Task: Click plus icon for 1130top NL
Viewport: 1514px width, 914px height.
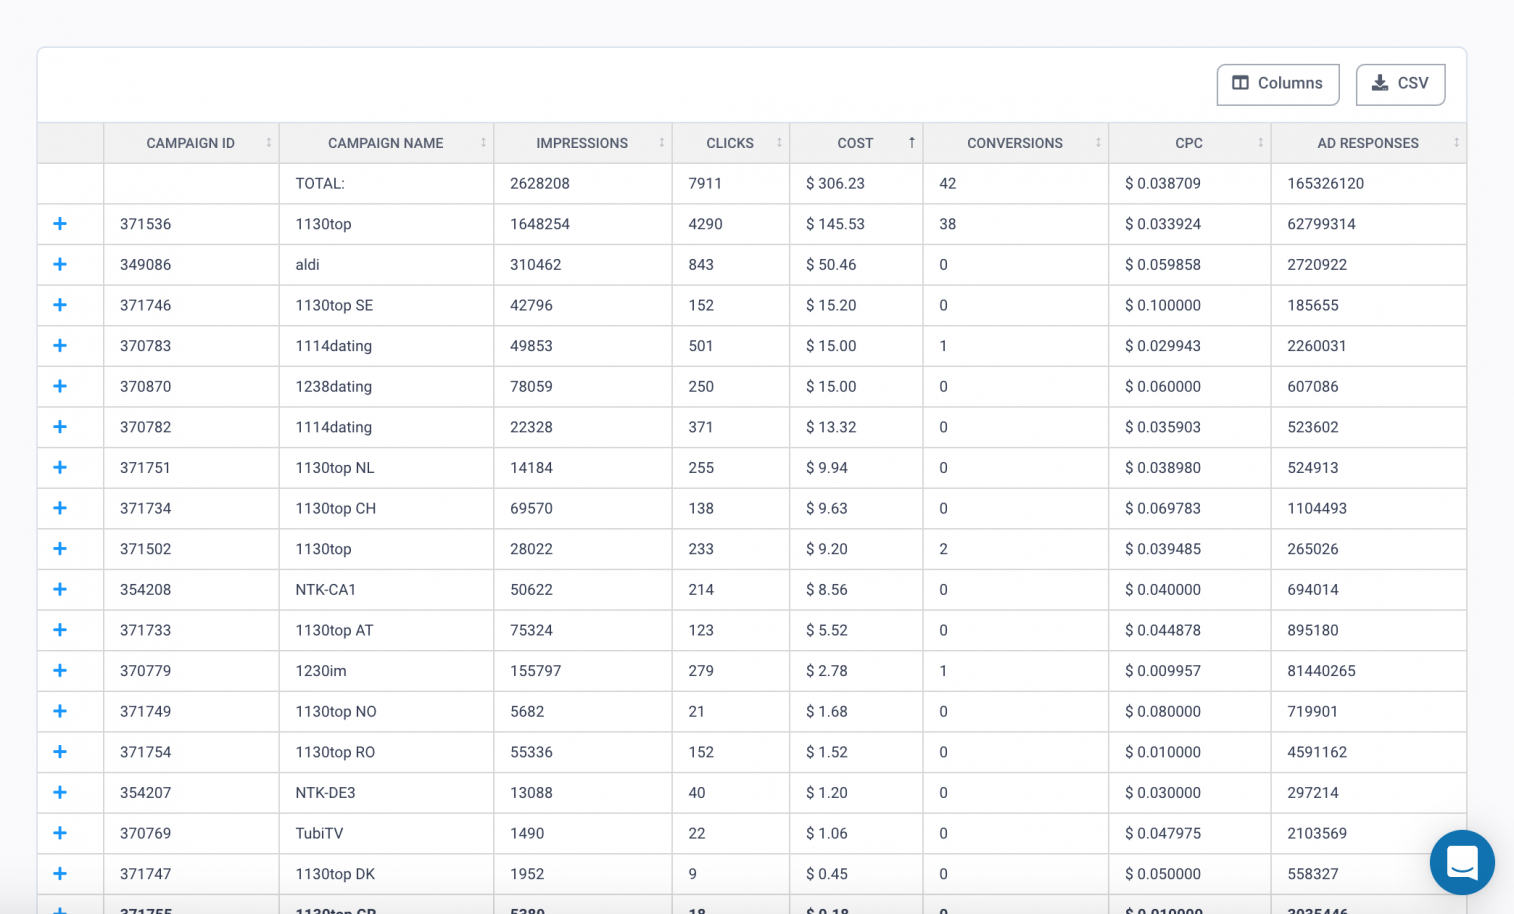Action: (60, 467)
